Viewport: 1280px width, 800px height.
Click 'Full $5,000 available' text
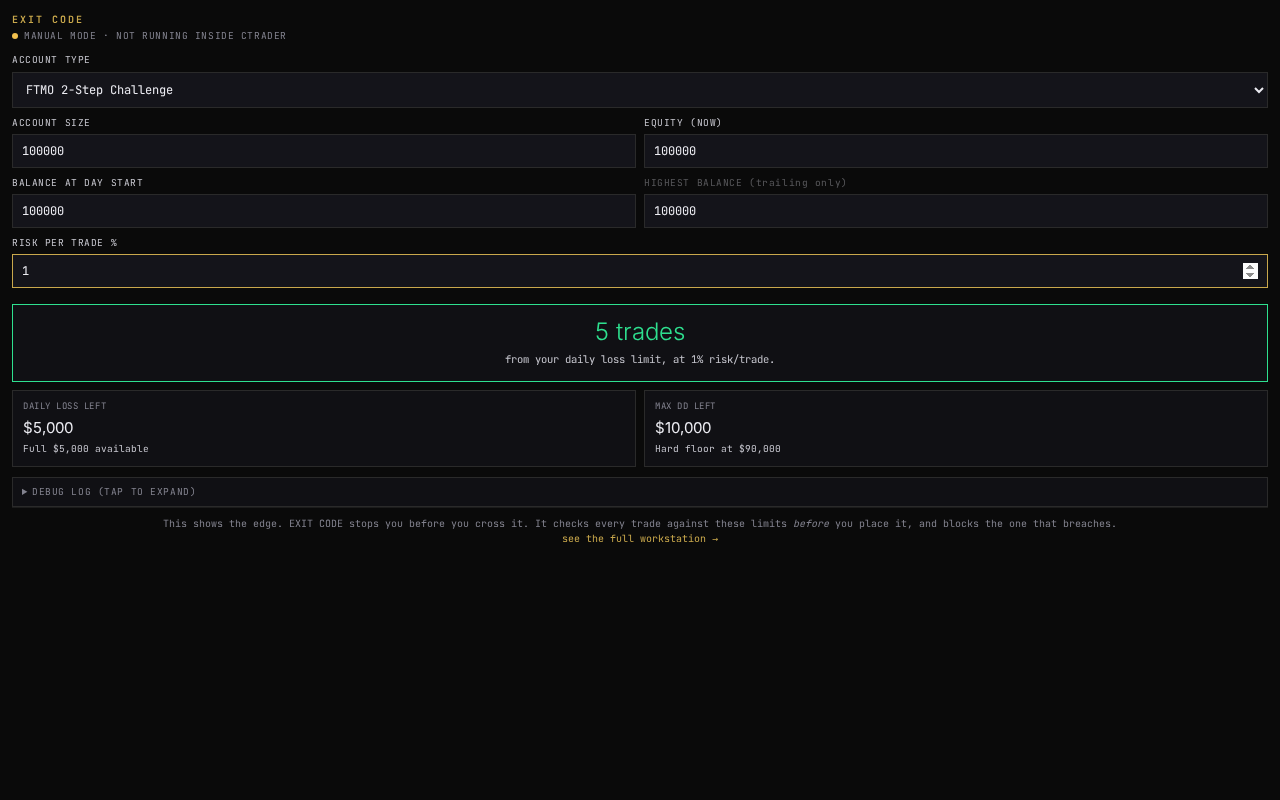86,449
